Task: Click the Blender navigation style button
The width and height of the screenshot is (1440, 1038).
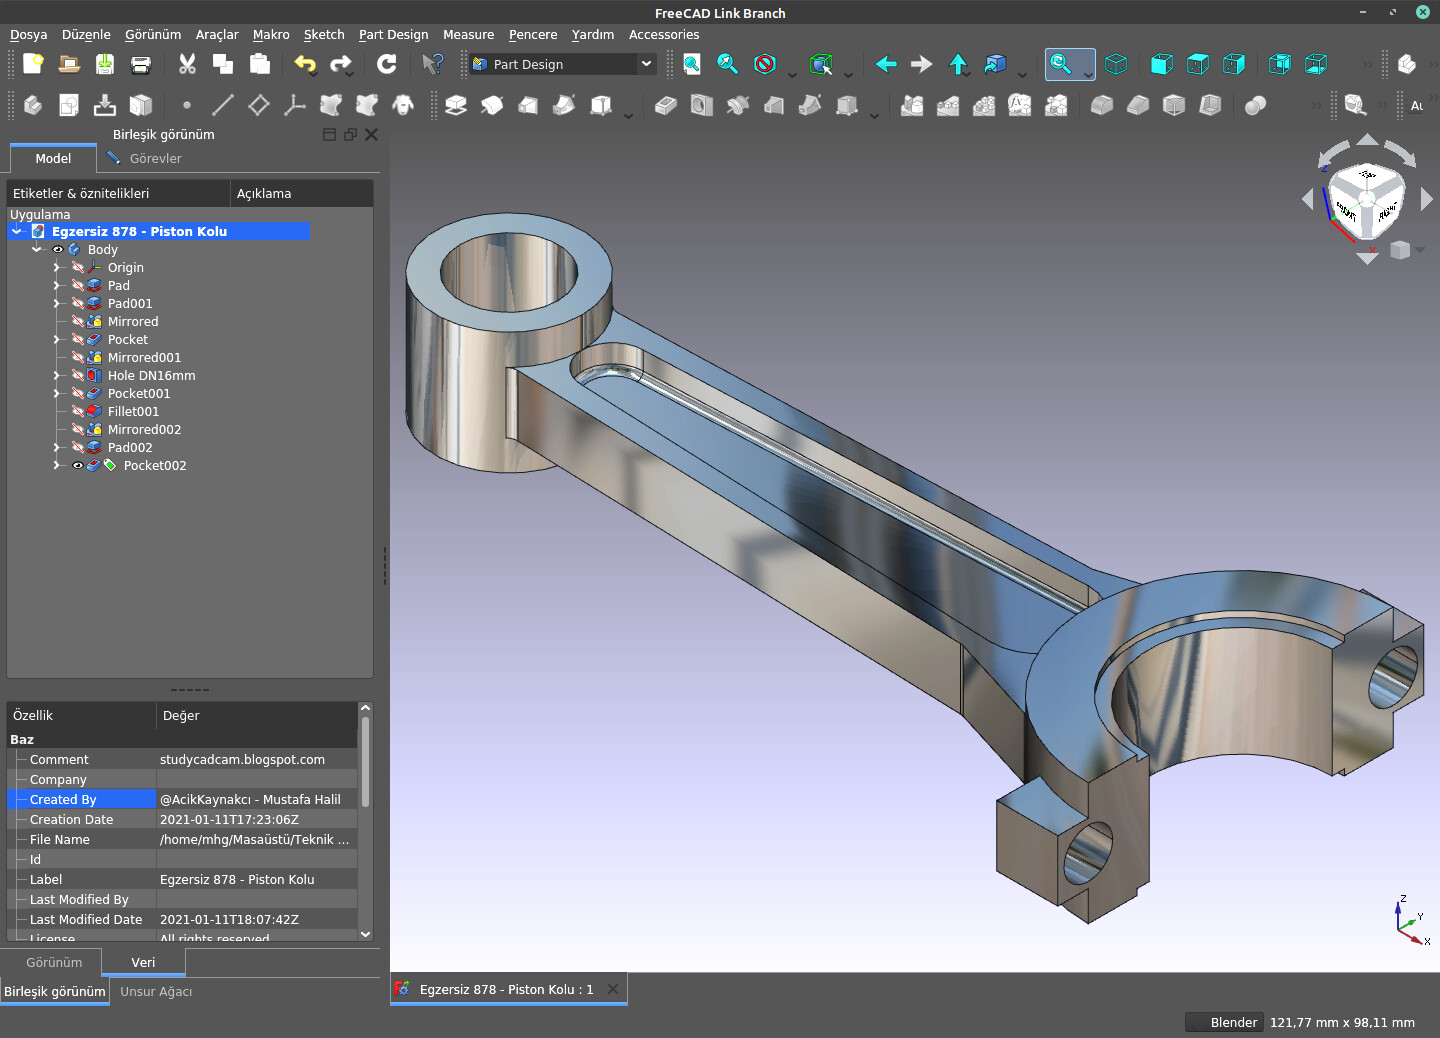Action: coord(1222,1022)
